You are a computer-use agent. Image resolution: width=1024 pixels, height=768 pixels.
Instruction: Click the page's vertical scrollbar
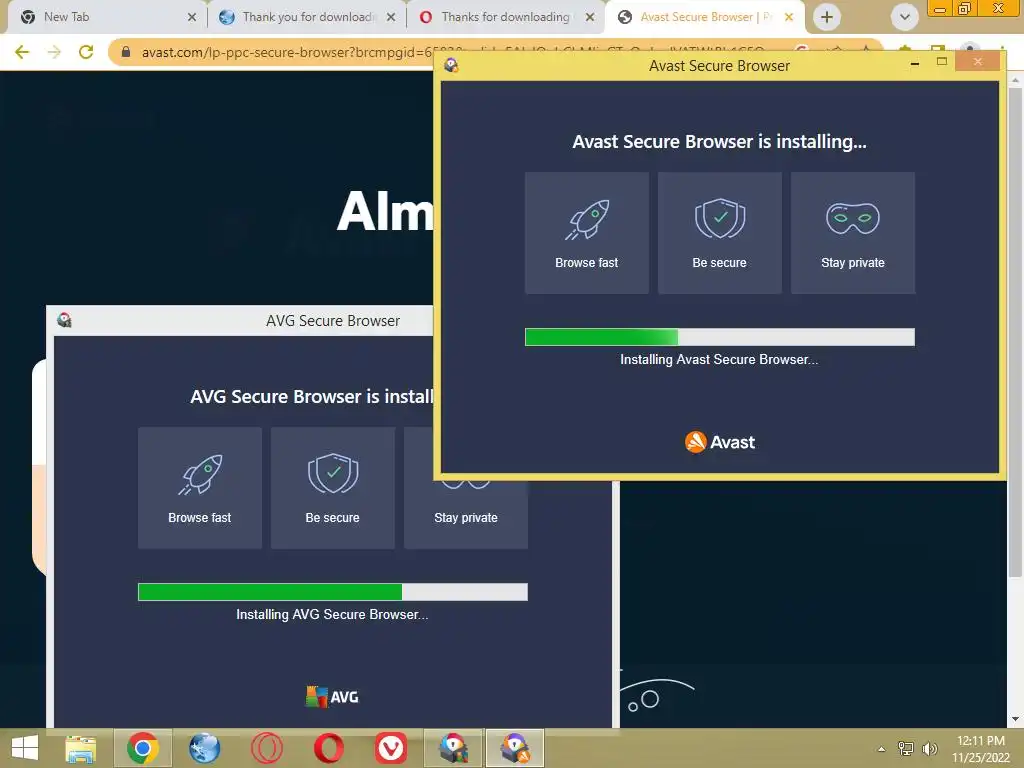[1015, 333]
